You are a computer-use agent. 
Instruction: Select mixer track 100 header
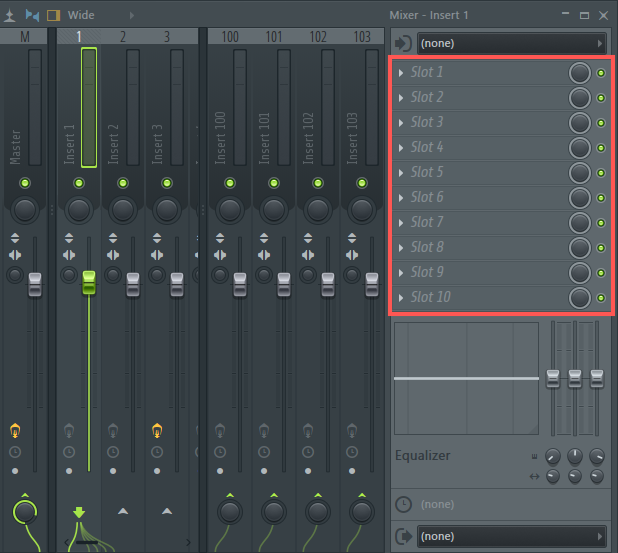pos(230,37)
